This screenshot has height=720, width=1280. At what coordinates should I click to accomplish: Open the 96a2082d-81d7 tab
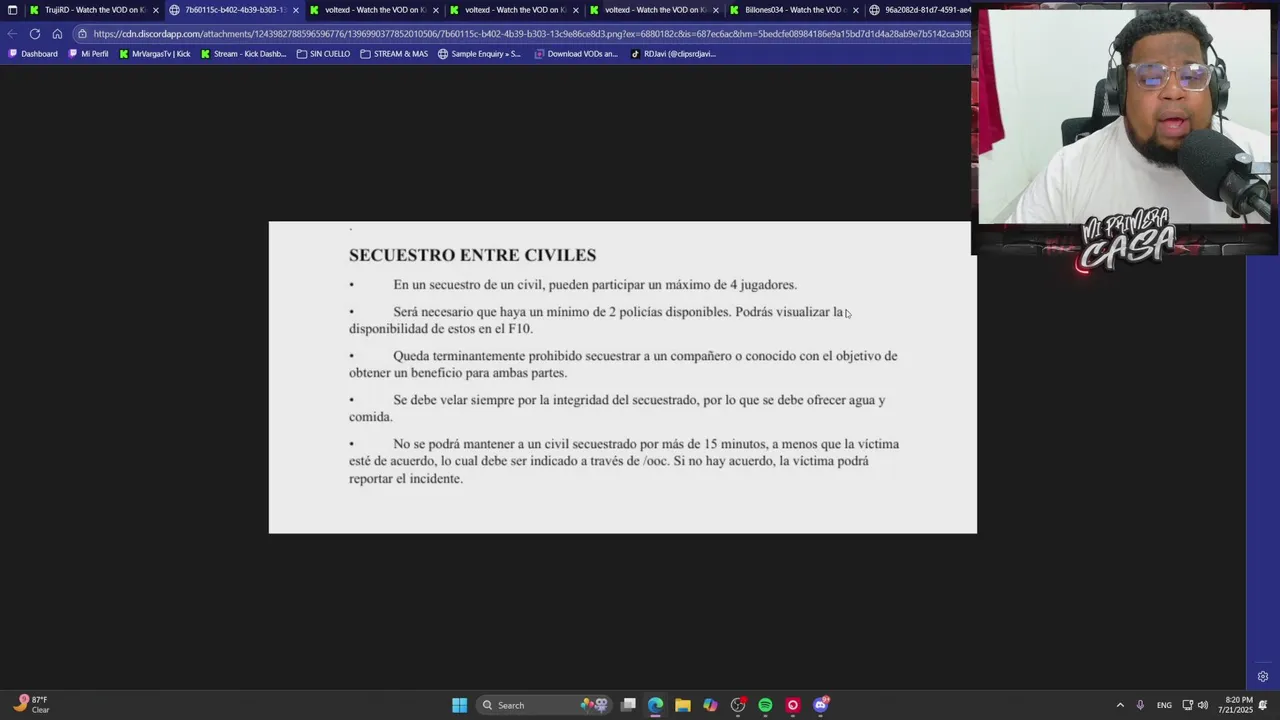click(x=920, y=10)
